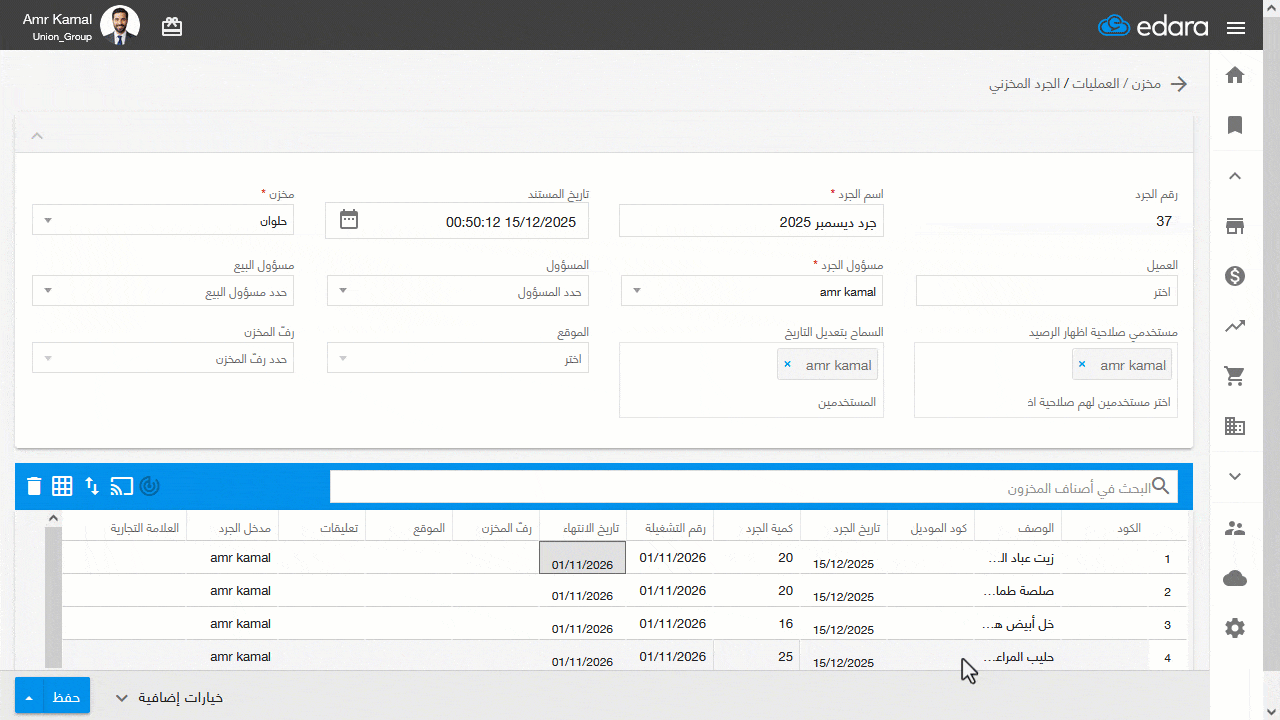Collapse the form panel header chevron
The height and width of the screenshot is (720, 1280).
point(36,135)
